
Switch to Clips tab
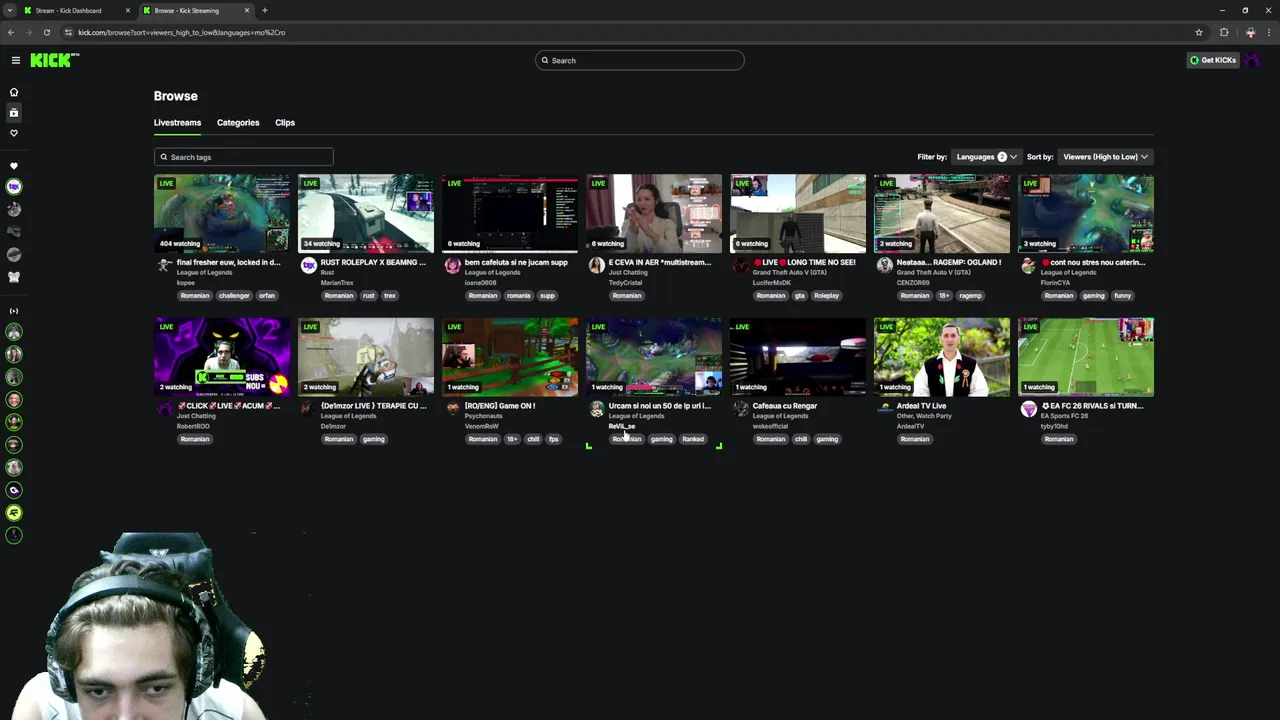click(285, 122)
